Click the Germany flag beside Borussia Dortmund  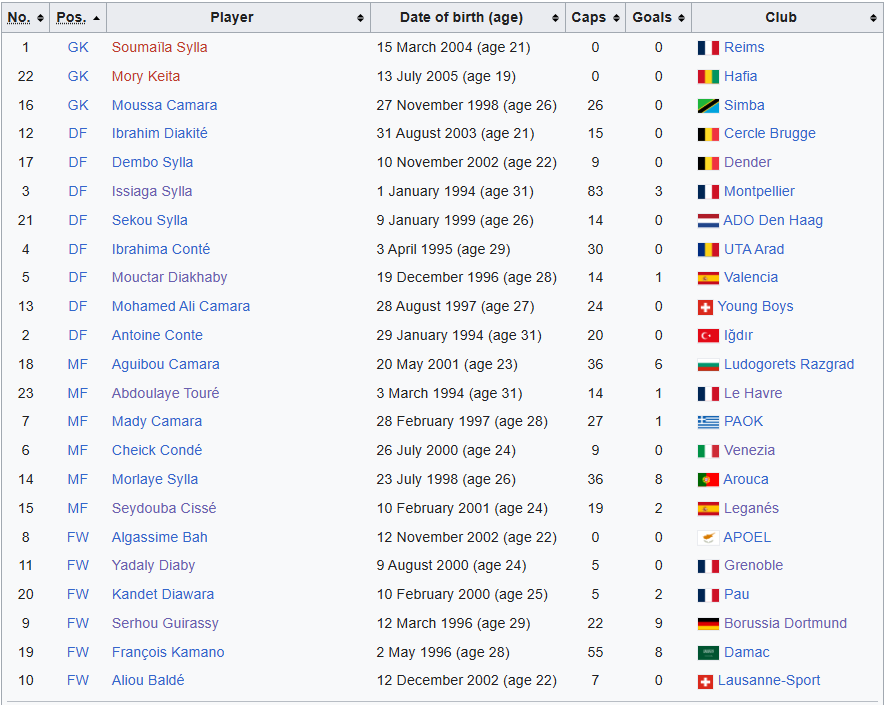click(x=708, y=624)
